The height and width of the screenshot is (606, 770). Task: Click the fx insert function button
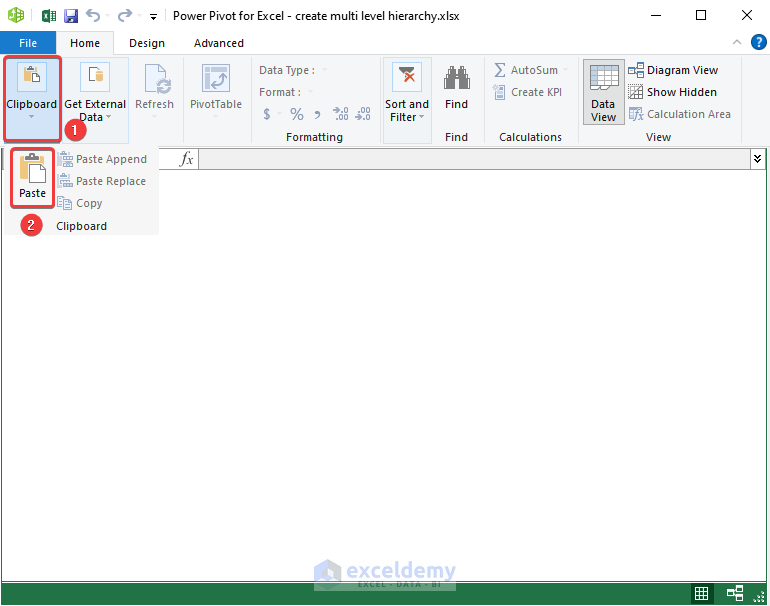186,159
